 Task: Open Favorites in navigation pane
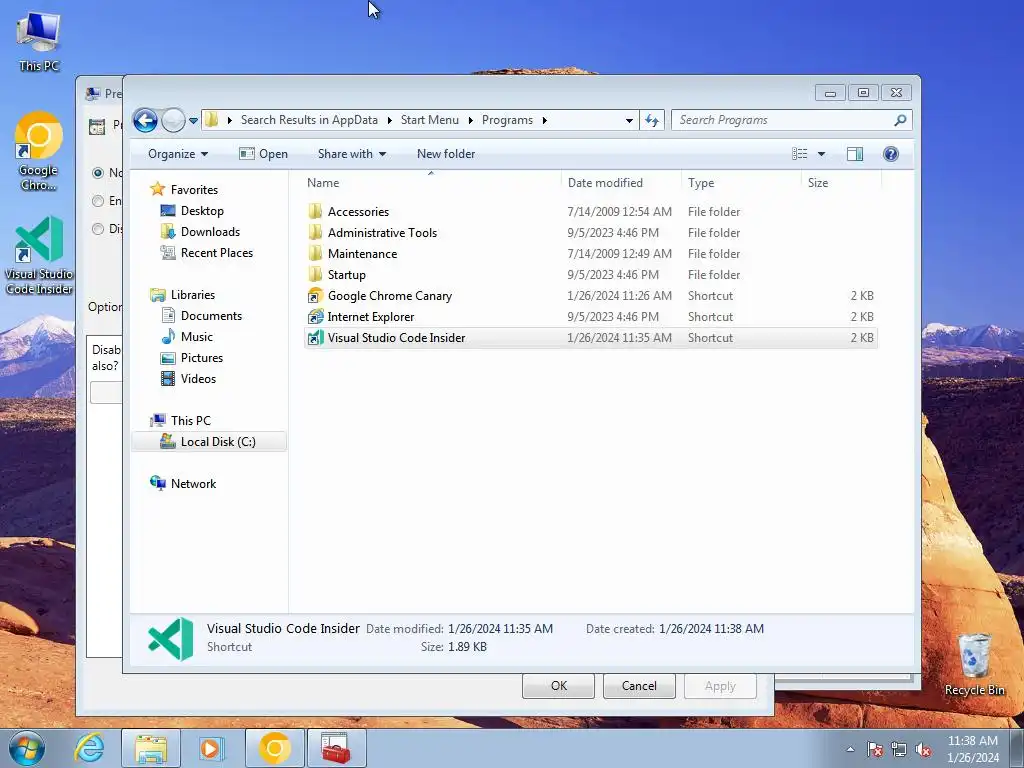(x=194, y=190)
